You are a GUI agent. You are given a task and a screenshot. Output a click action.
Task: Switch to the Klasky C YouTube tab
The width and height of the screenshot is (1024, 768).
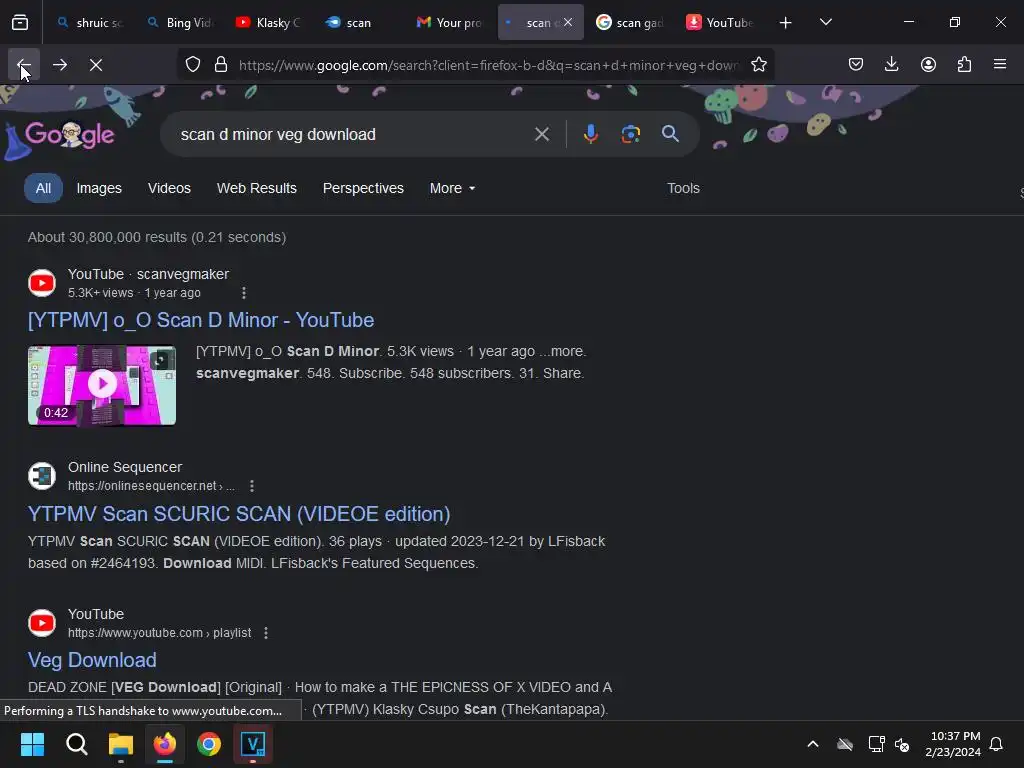tap(270, 22)
